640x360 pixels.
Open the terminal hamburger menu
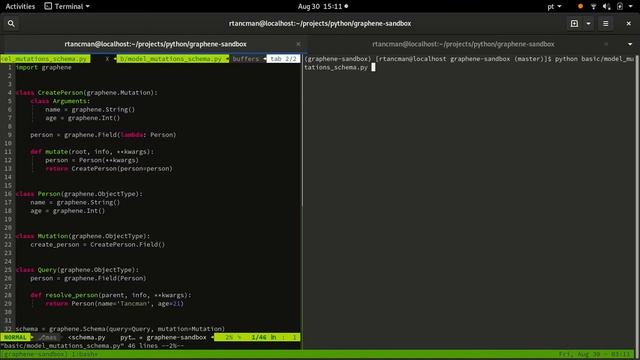606,24
